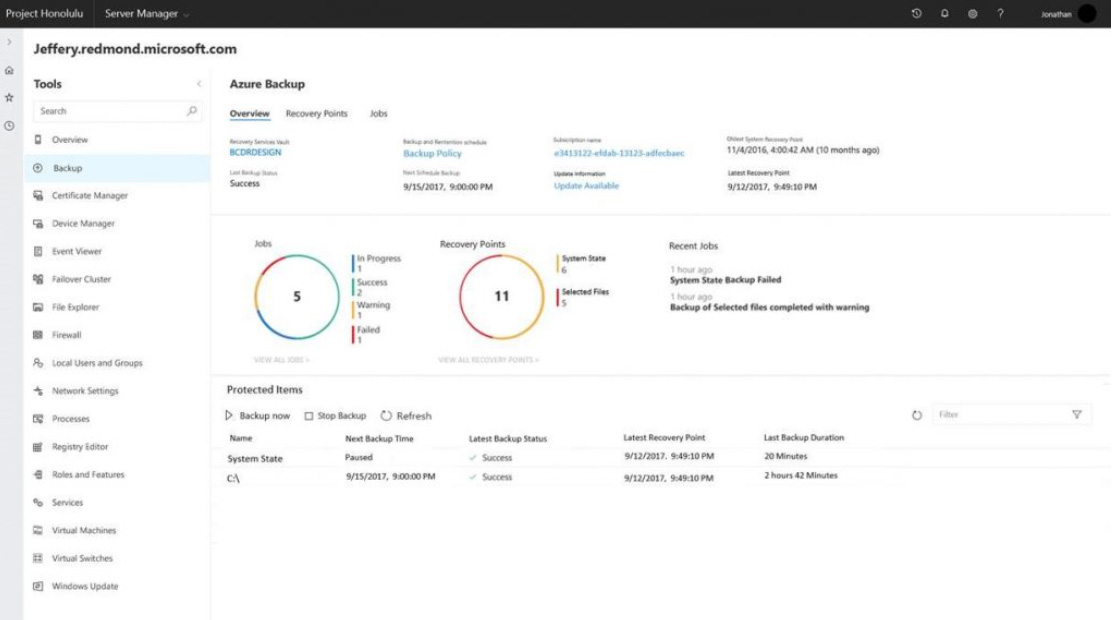
Task: Open the Device Manager icon
Action: coord(38,223)
